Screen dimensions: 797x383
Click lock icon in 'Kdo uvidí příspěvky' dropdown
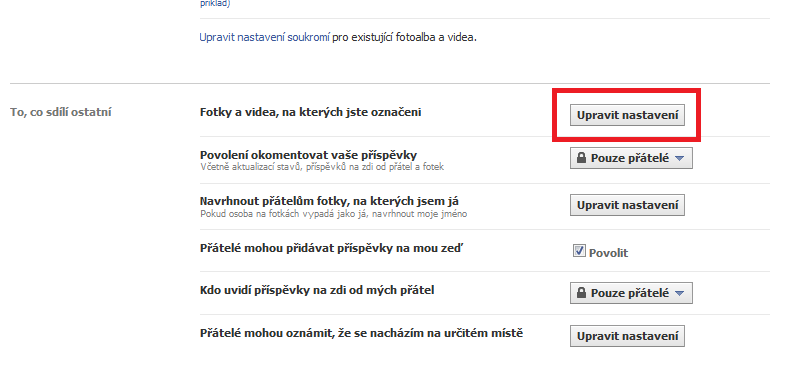coord(581,293)
